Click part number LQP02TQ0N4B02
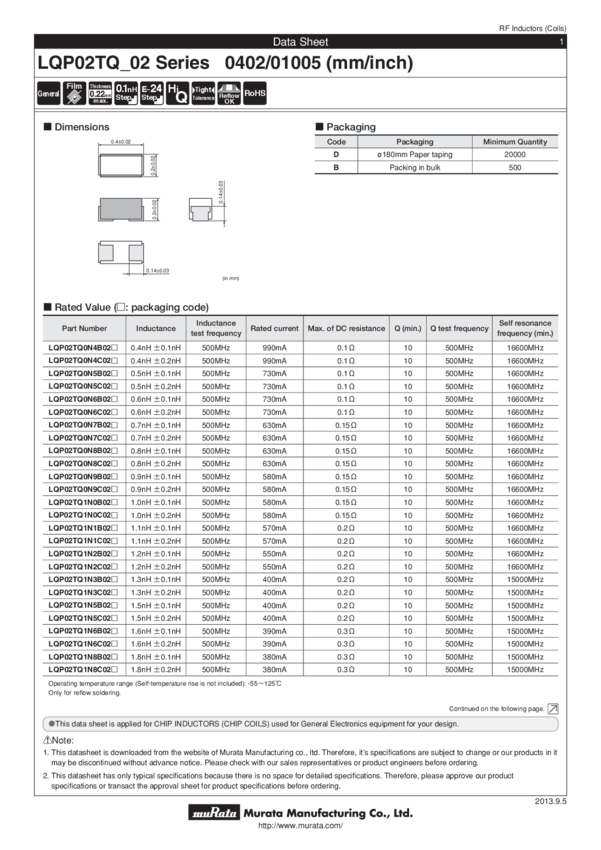This screenshot has height=850, width=601. click(83, 347)
